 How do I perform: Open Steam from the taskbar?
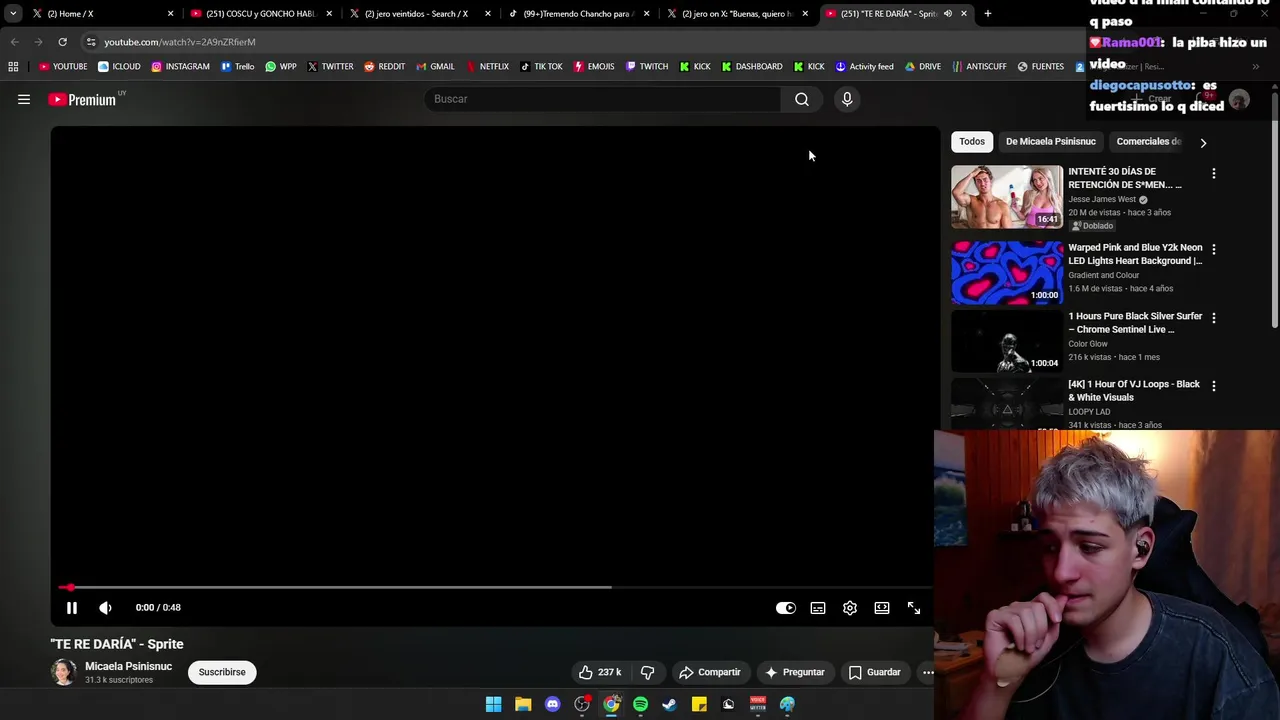pos(669,704)
